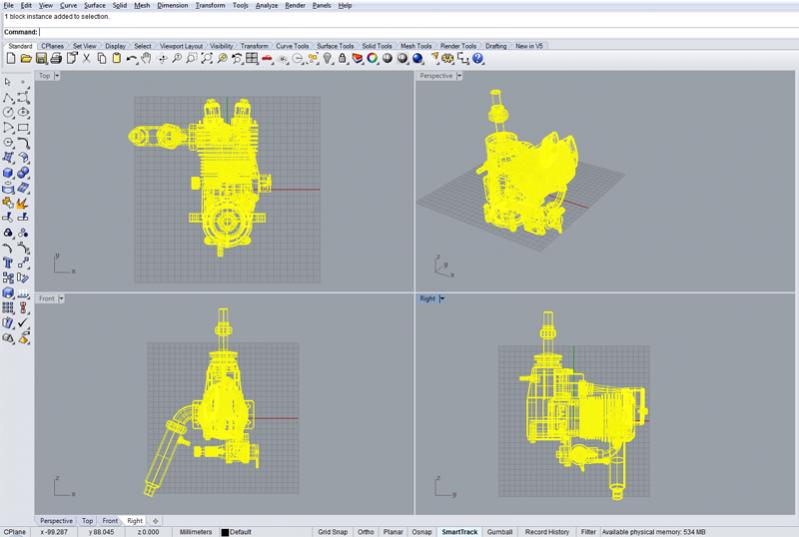Save the model with the floppy icon
This screenshot has height=537, width=799.
(41, 59)
